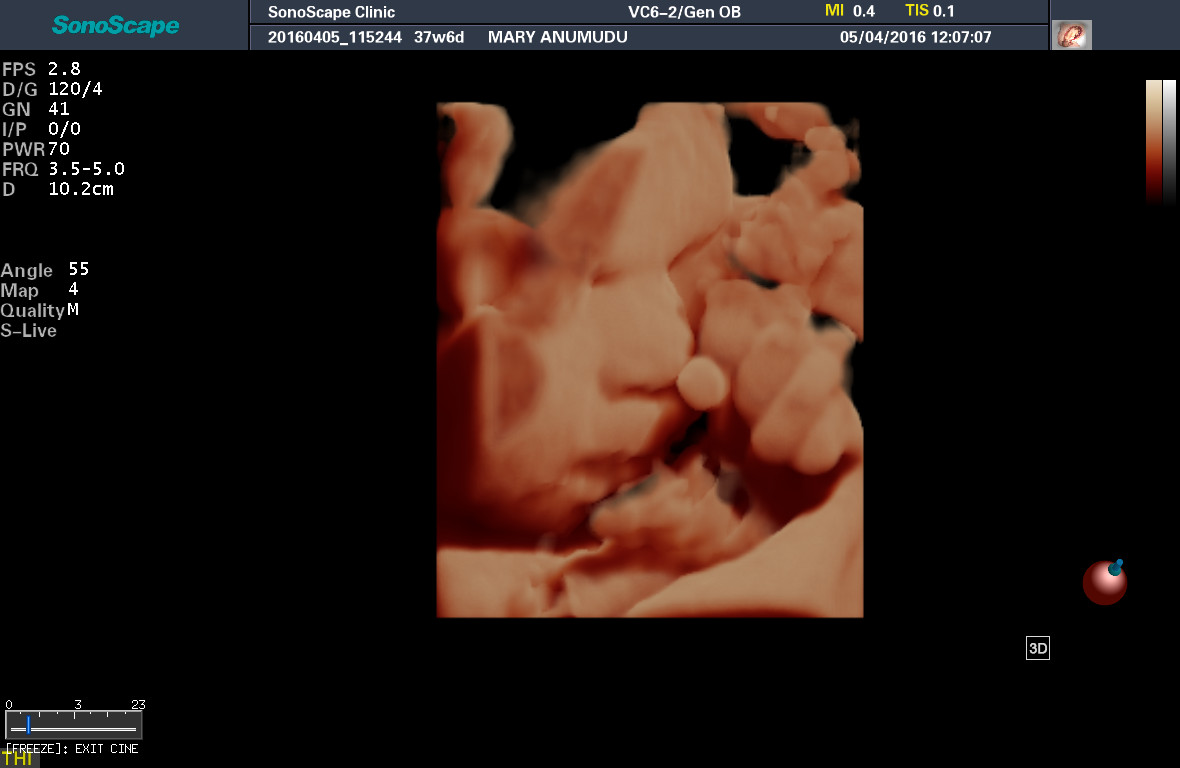The height and width of the screenshot is (768, 1180).
Task: Click the exam ID 20160405_115244
Action: [x=335, y=37]
